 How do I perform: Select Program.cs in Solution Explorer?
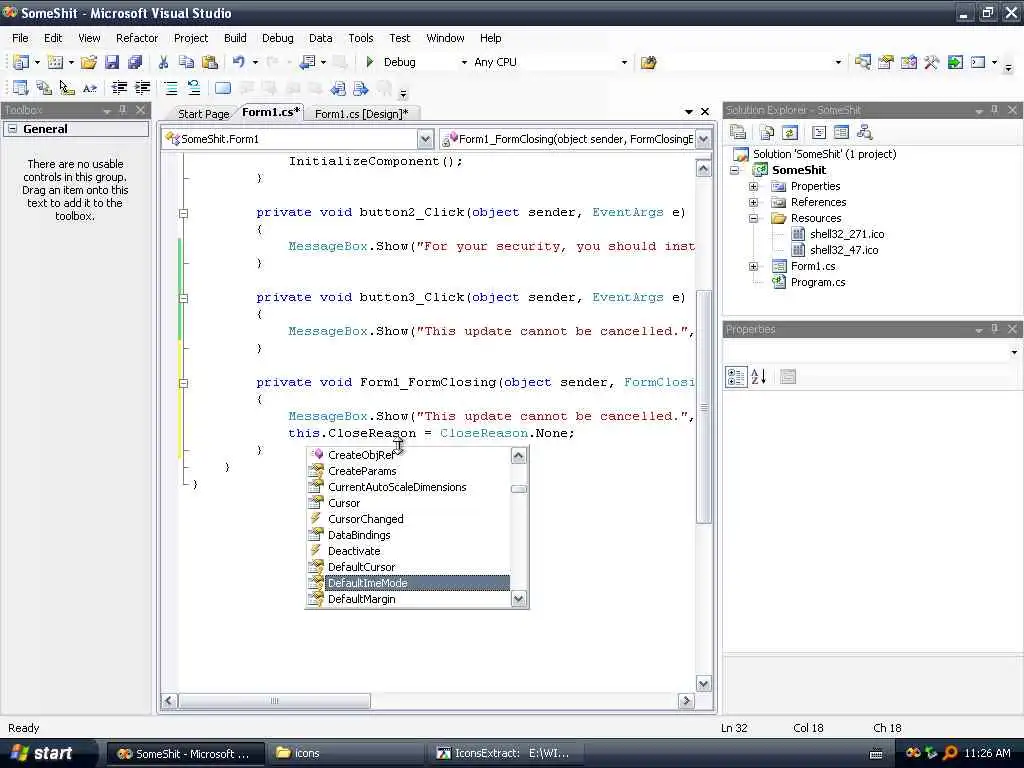pos(818,282)
